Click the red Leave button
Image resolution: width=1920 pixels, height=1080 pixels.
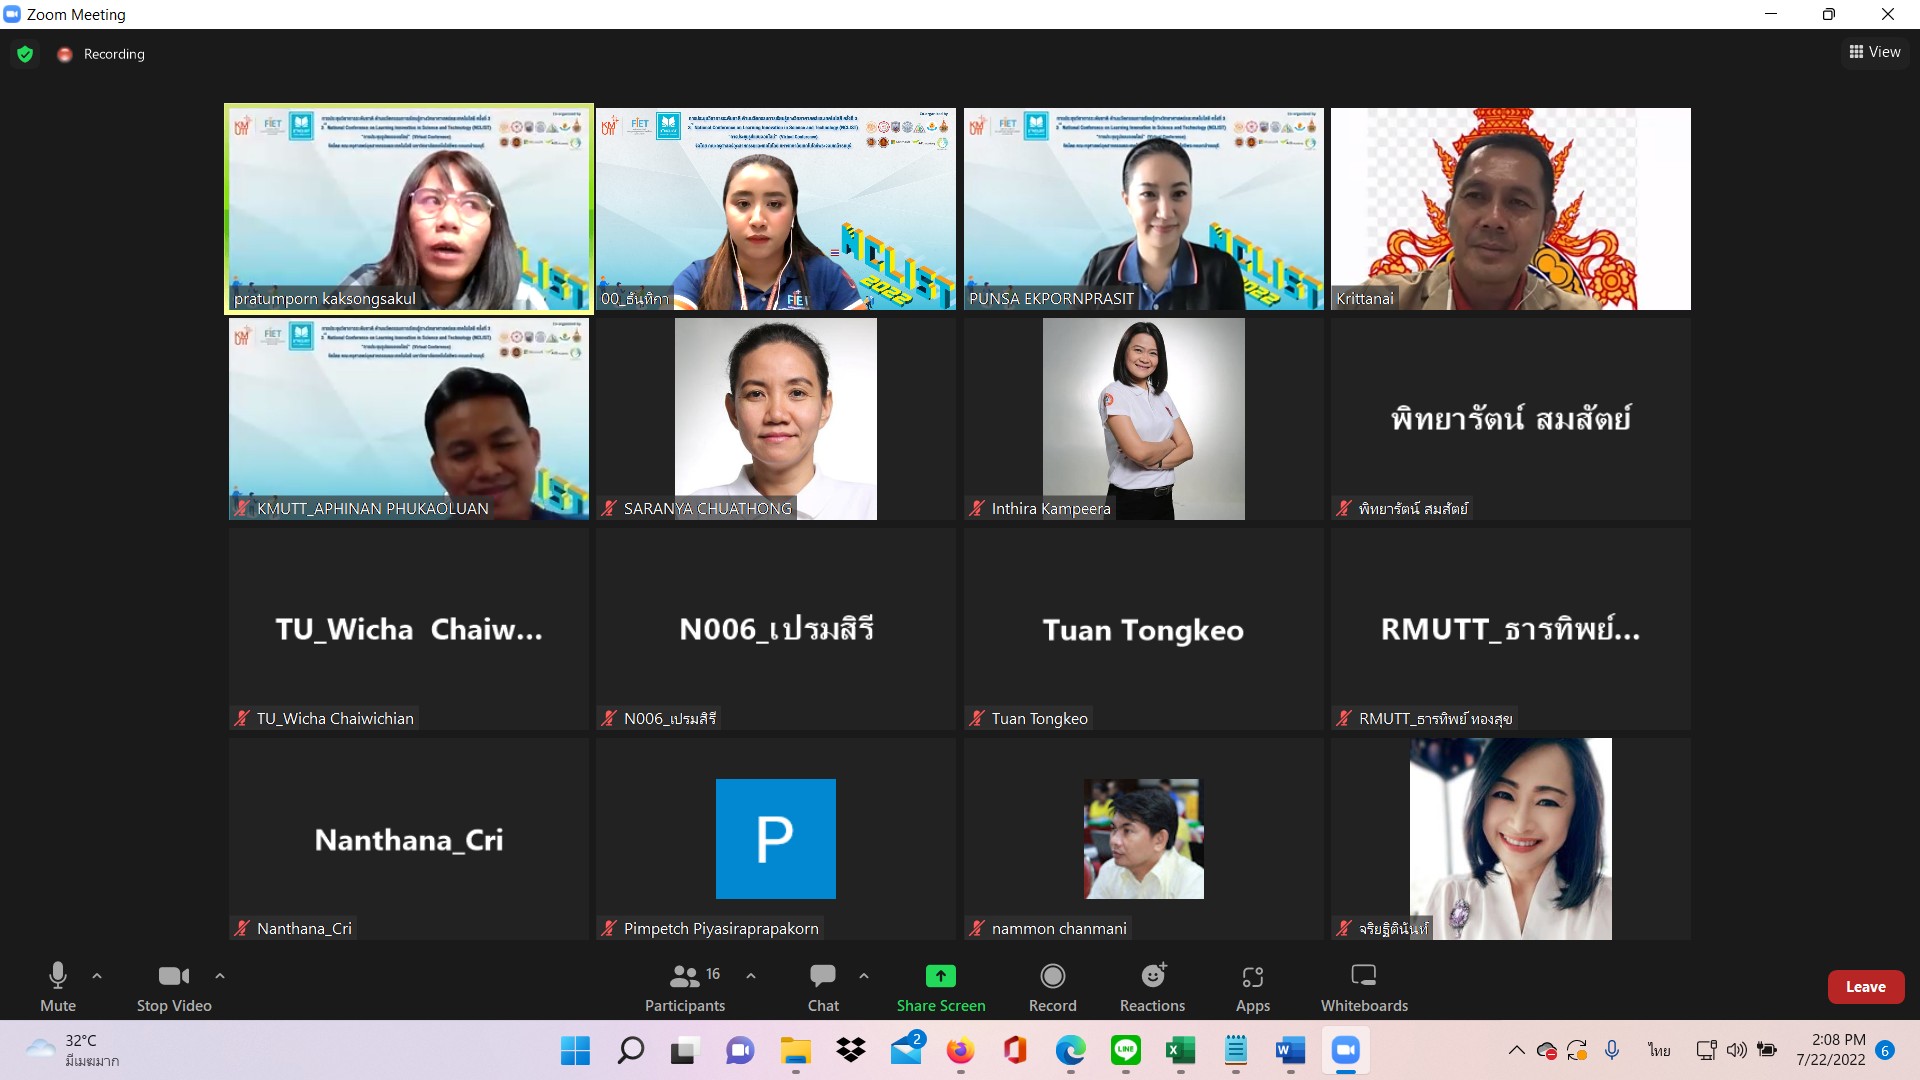pyautogui.click(x=1865, y=986)
